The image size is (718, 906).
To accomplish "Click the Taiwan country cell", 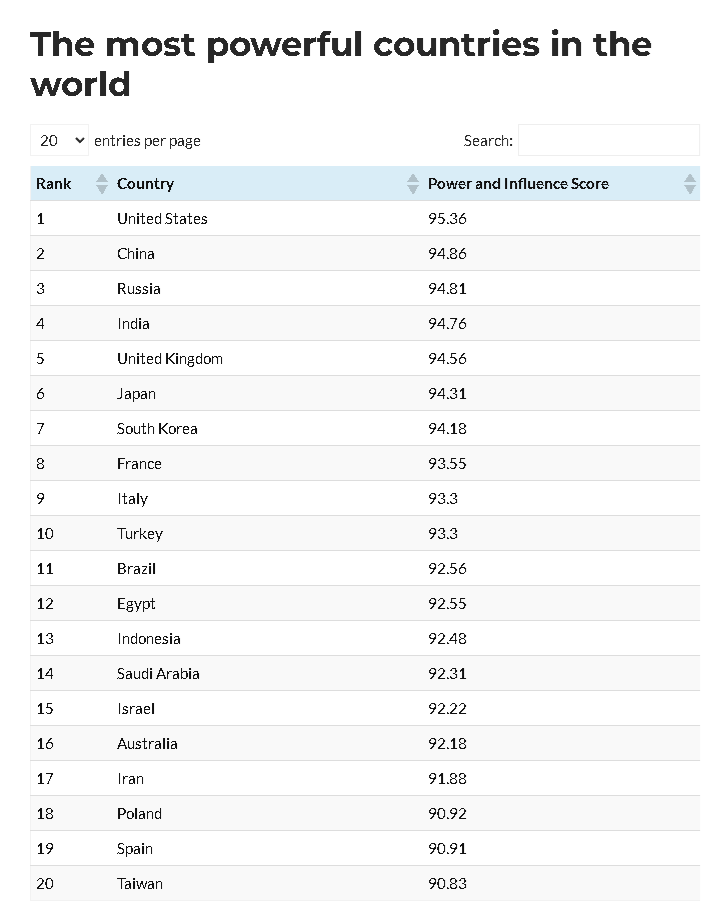I will 140,884.
